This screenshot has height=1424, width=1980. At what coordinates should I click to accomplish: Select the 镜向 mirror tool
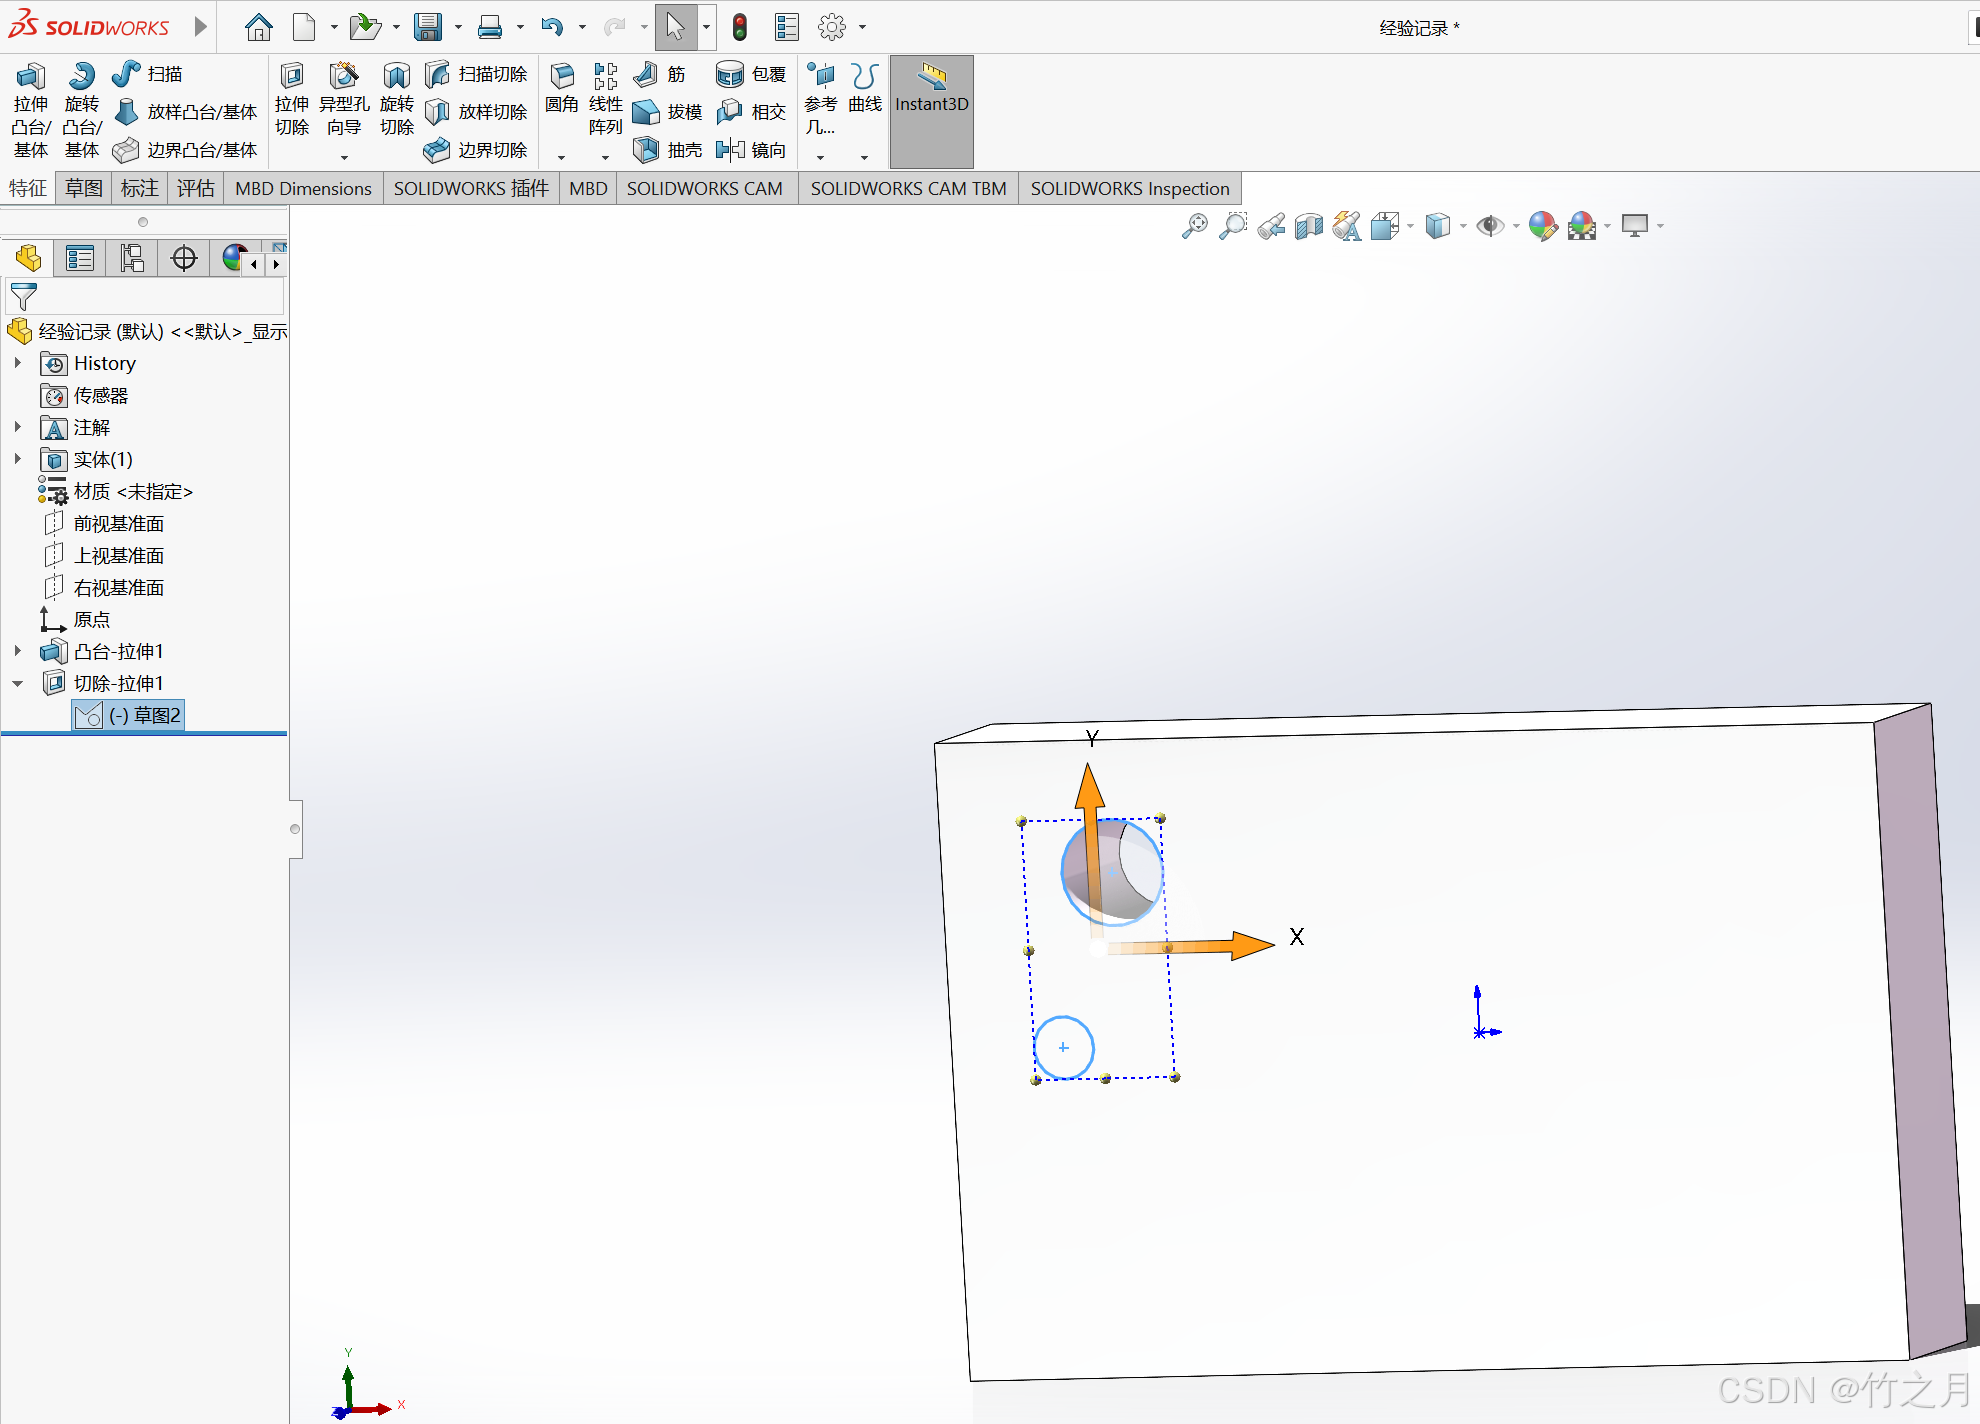tap(751, 150)
